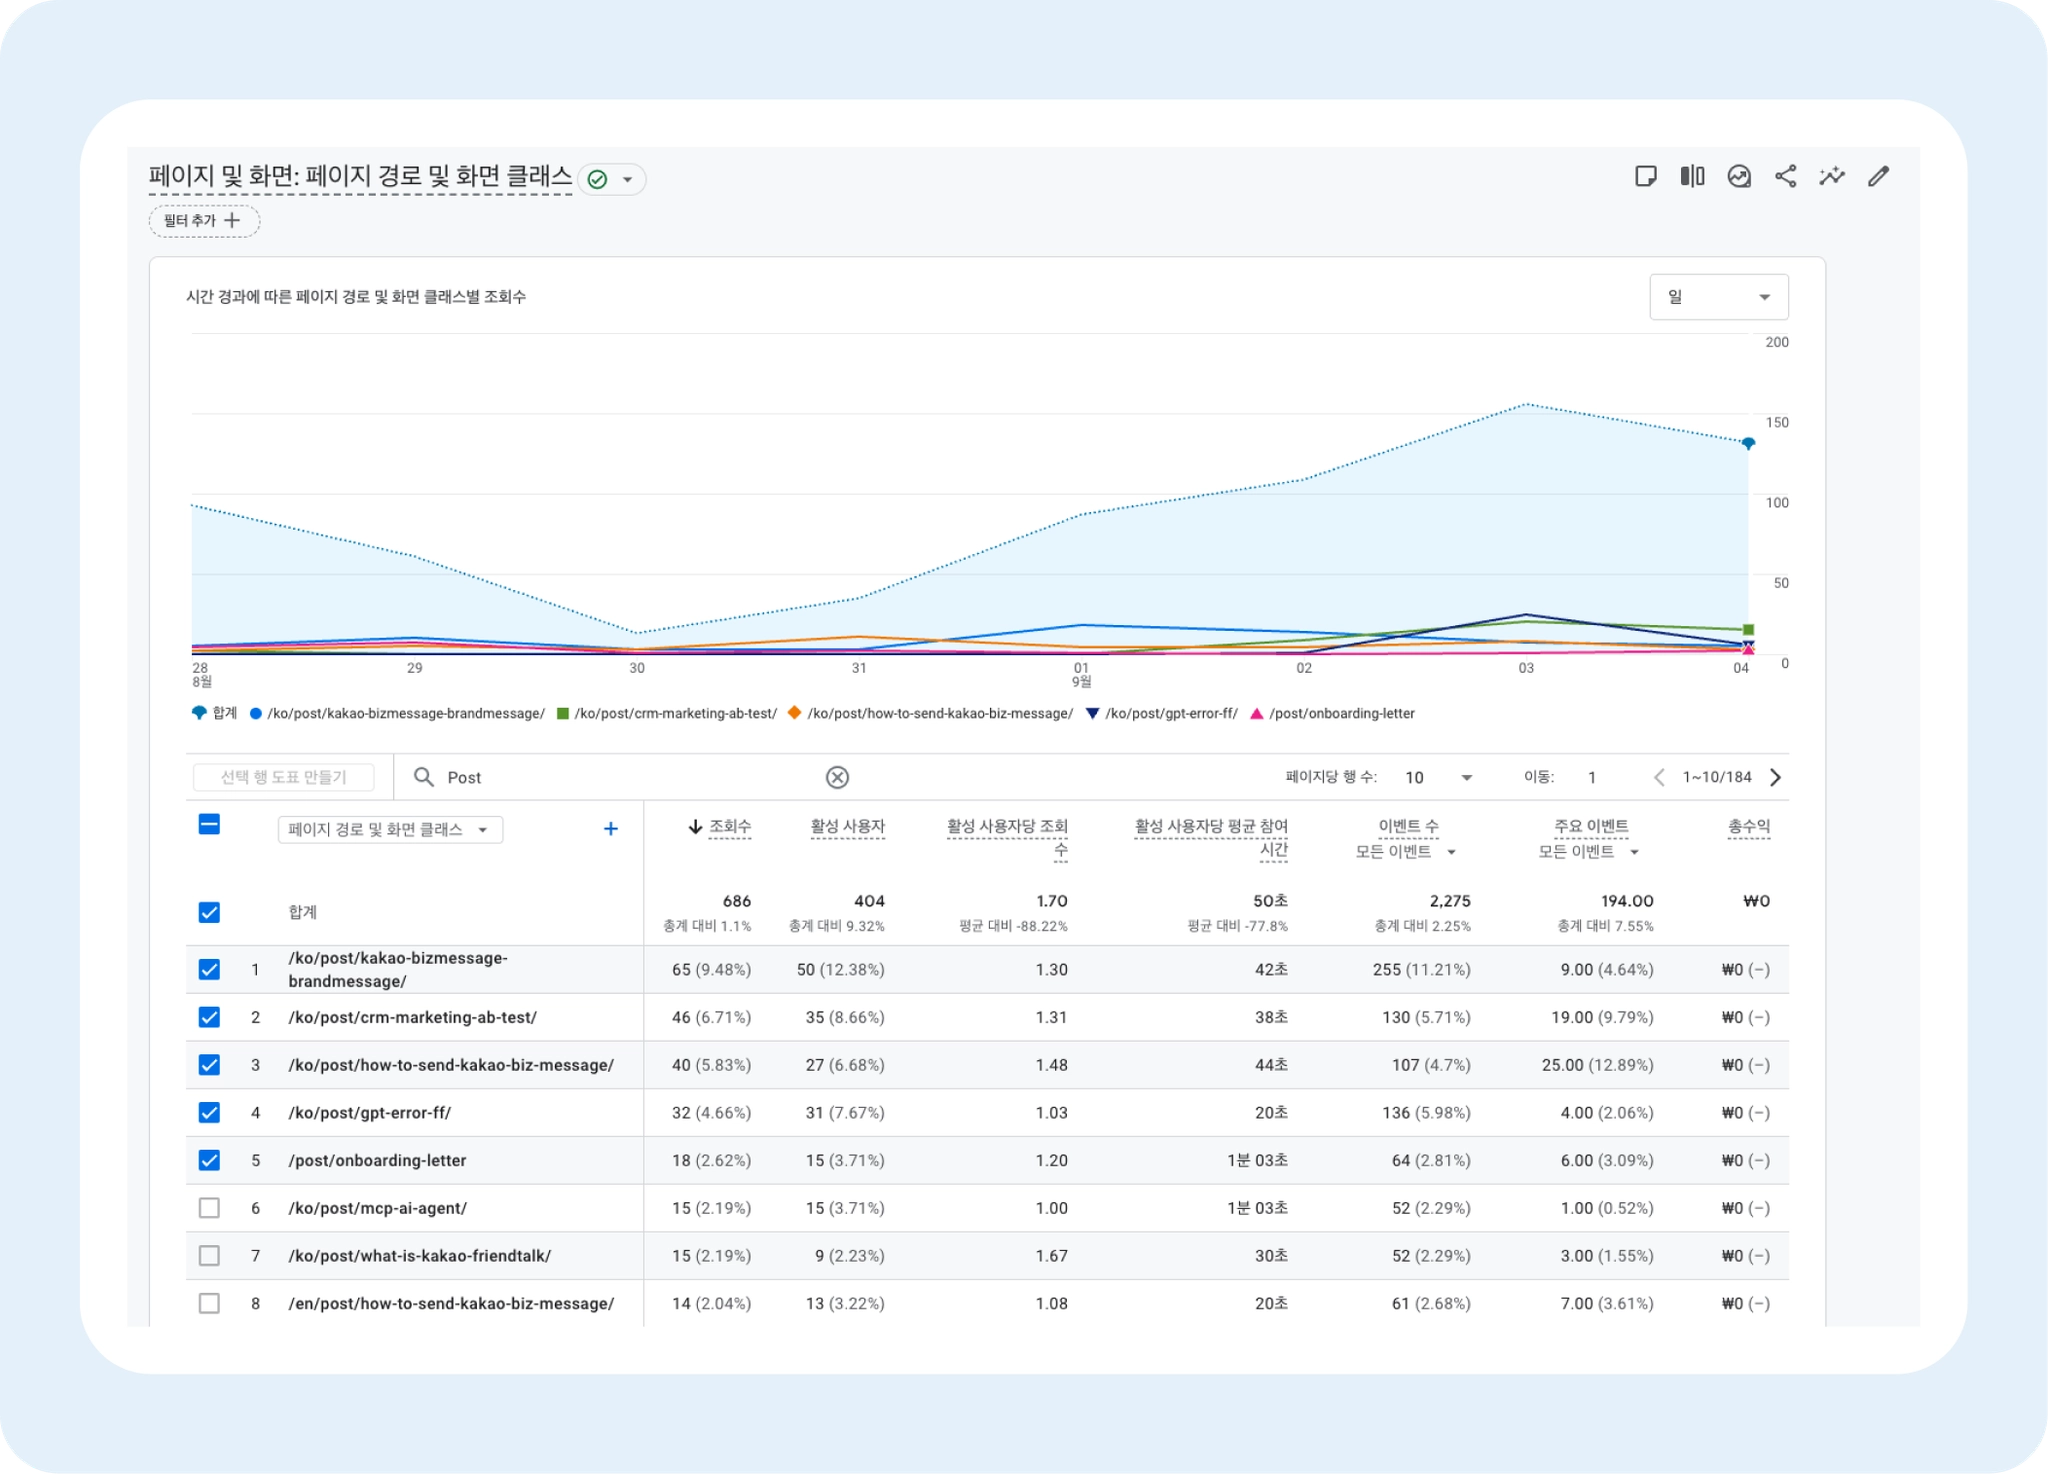
Task: Expand the rows per page dropdown
Action: [1438, 777]
